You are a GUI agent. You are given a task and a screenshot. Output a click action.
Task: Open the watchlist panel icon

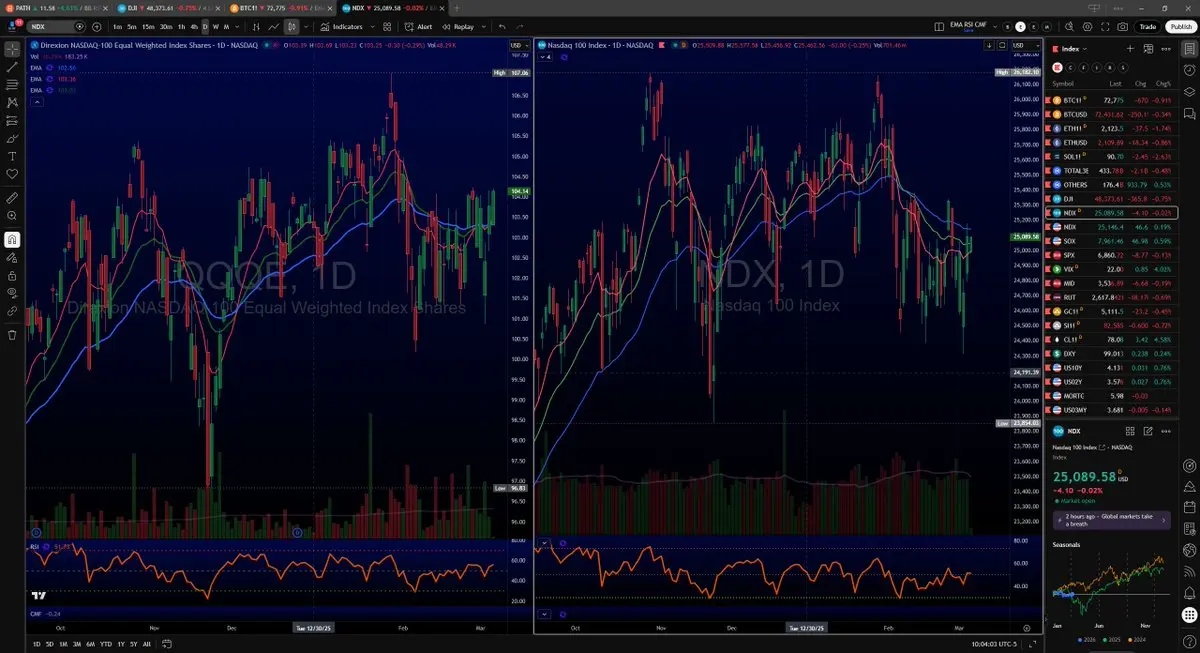pos(1189,48)
